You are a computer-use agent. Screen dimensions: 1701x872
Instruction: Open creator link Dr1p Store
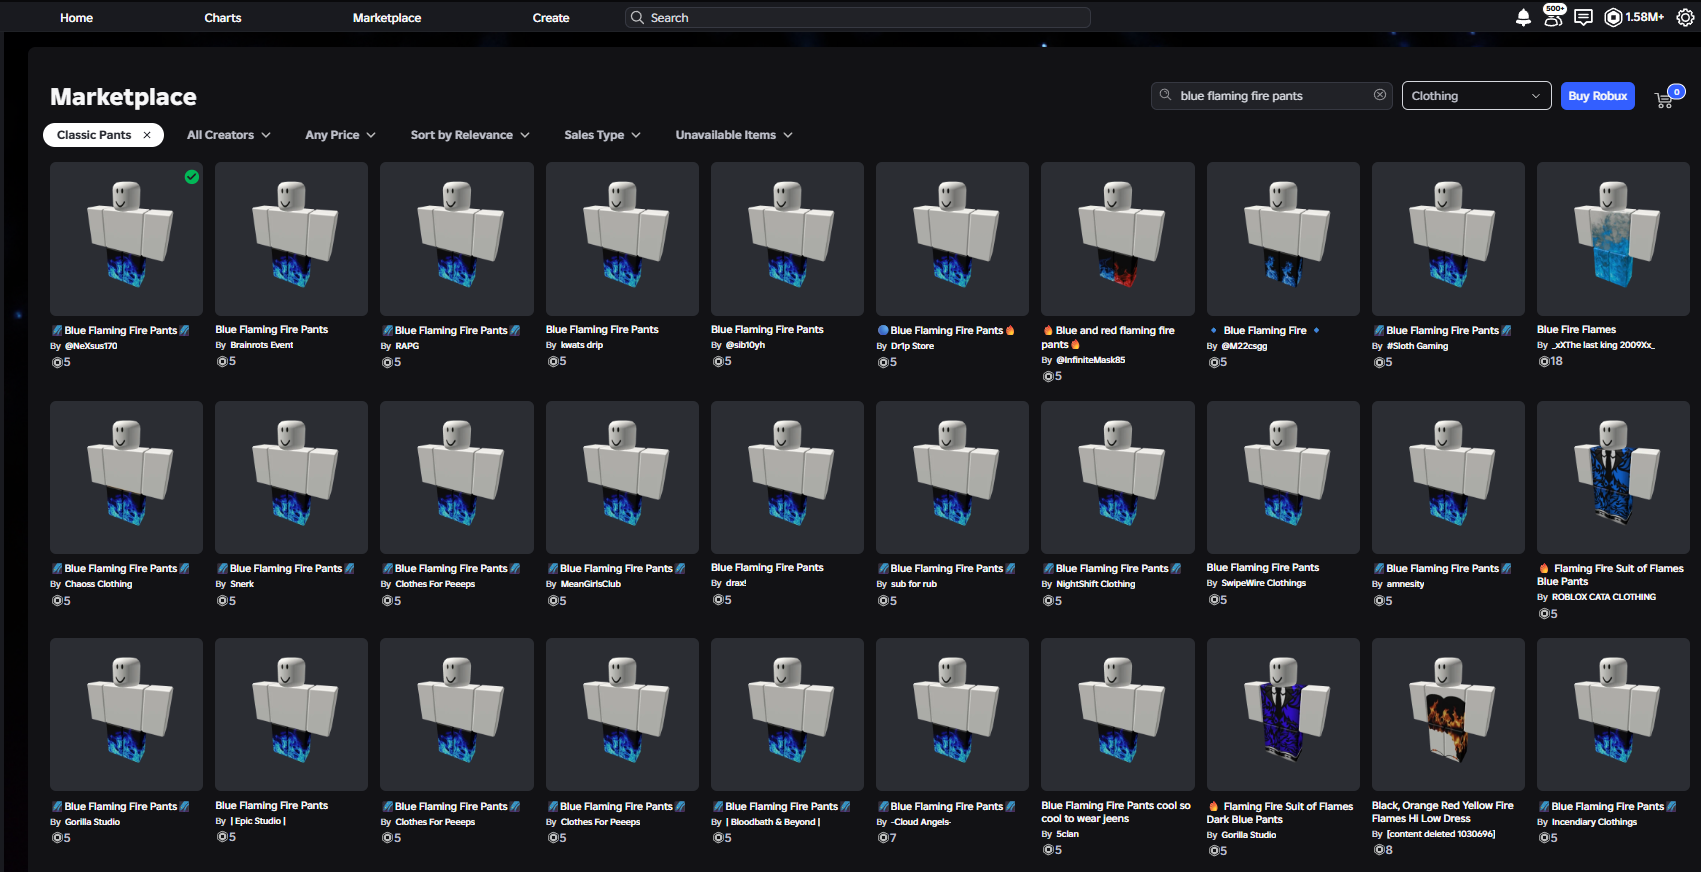(912, 346)
